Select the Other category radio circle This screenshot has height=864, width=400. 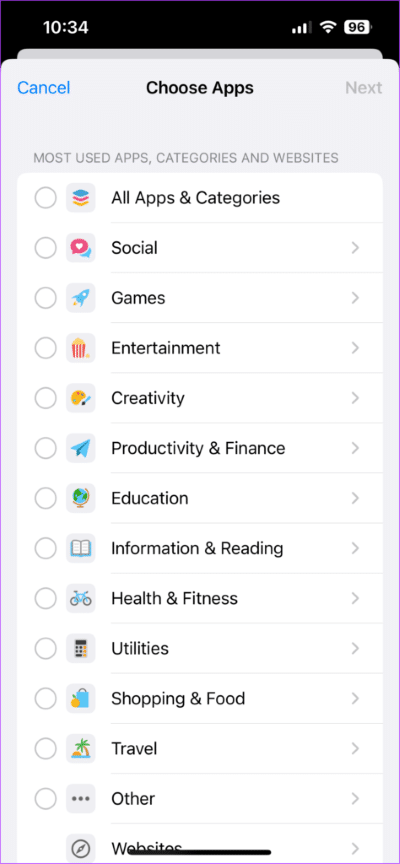45,798
